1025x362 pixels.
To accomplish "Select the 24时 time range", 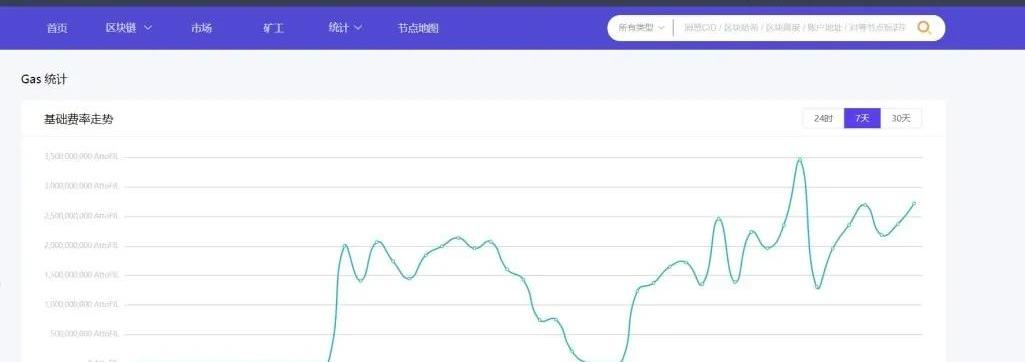I will (823, 118).
